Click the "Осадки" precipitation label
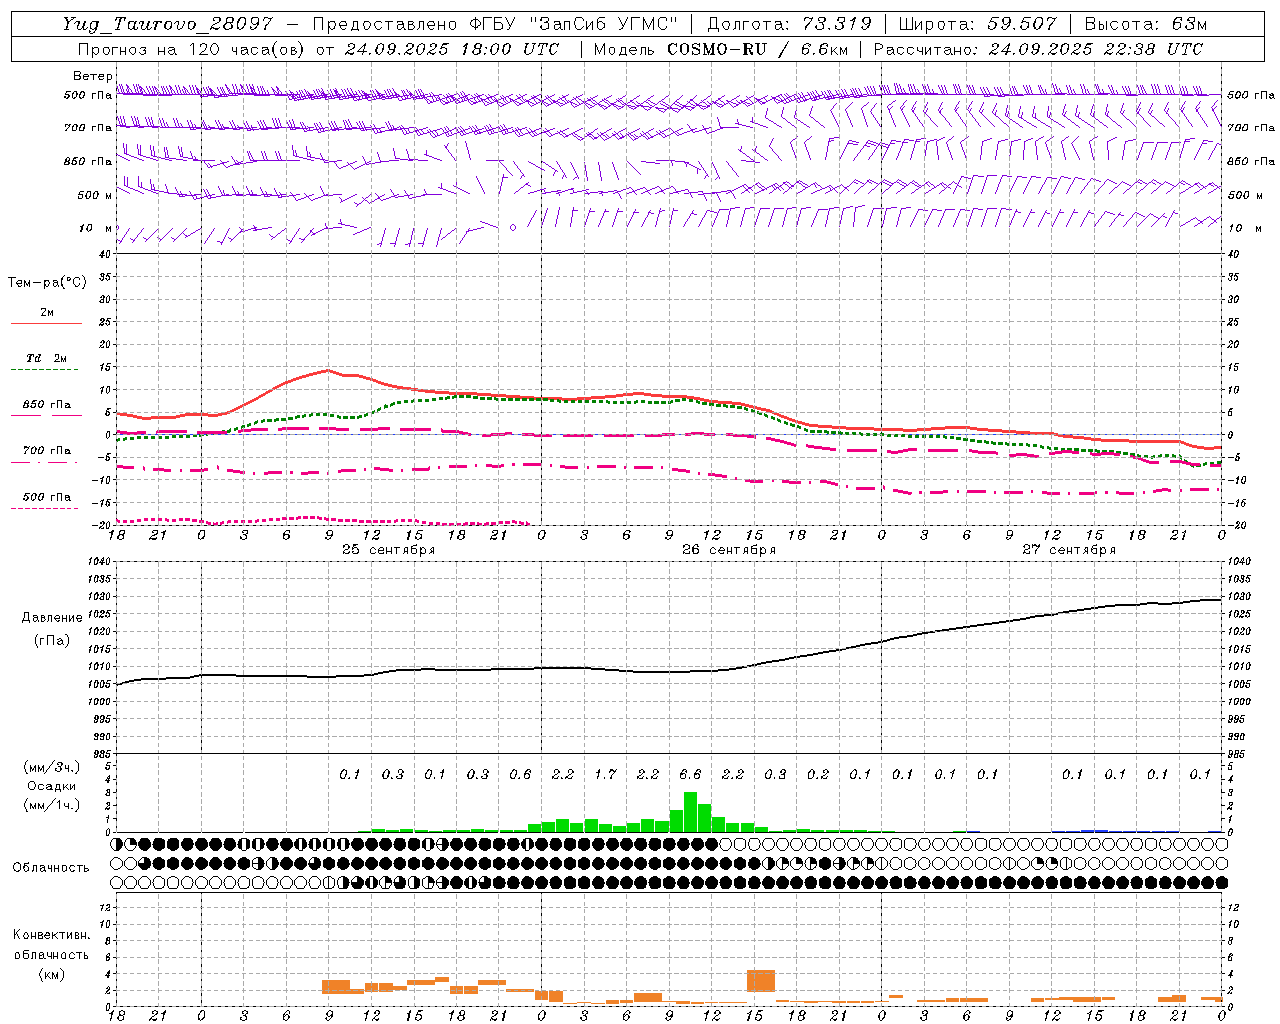The image size is (1280, 1024). point(51,786)
